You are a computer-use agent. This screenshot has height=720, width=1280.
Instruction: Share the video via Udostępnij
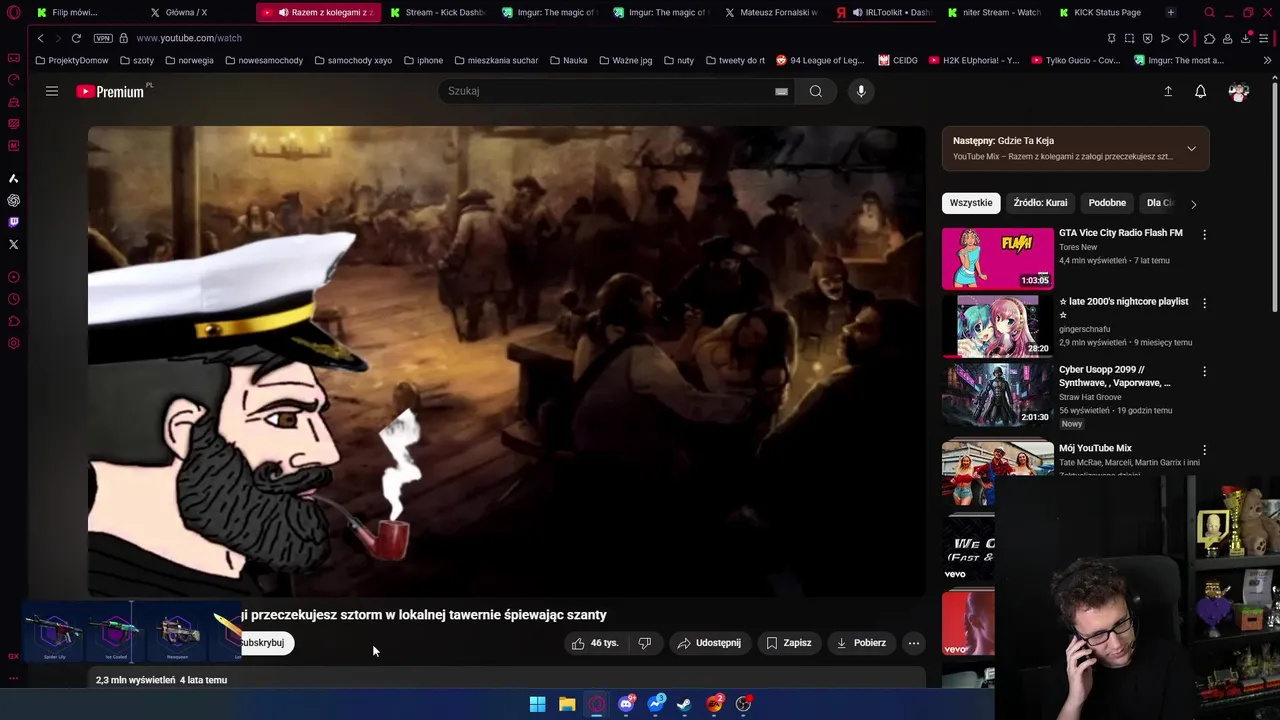pos(709,643)
